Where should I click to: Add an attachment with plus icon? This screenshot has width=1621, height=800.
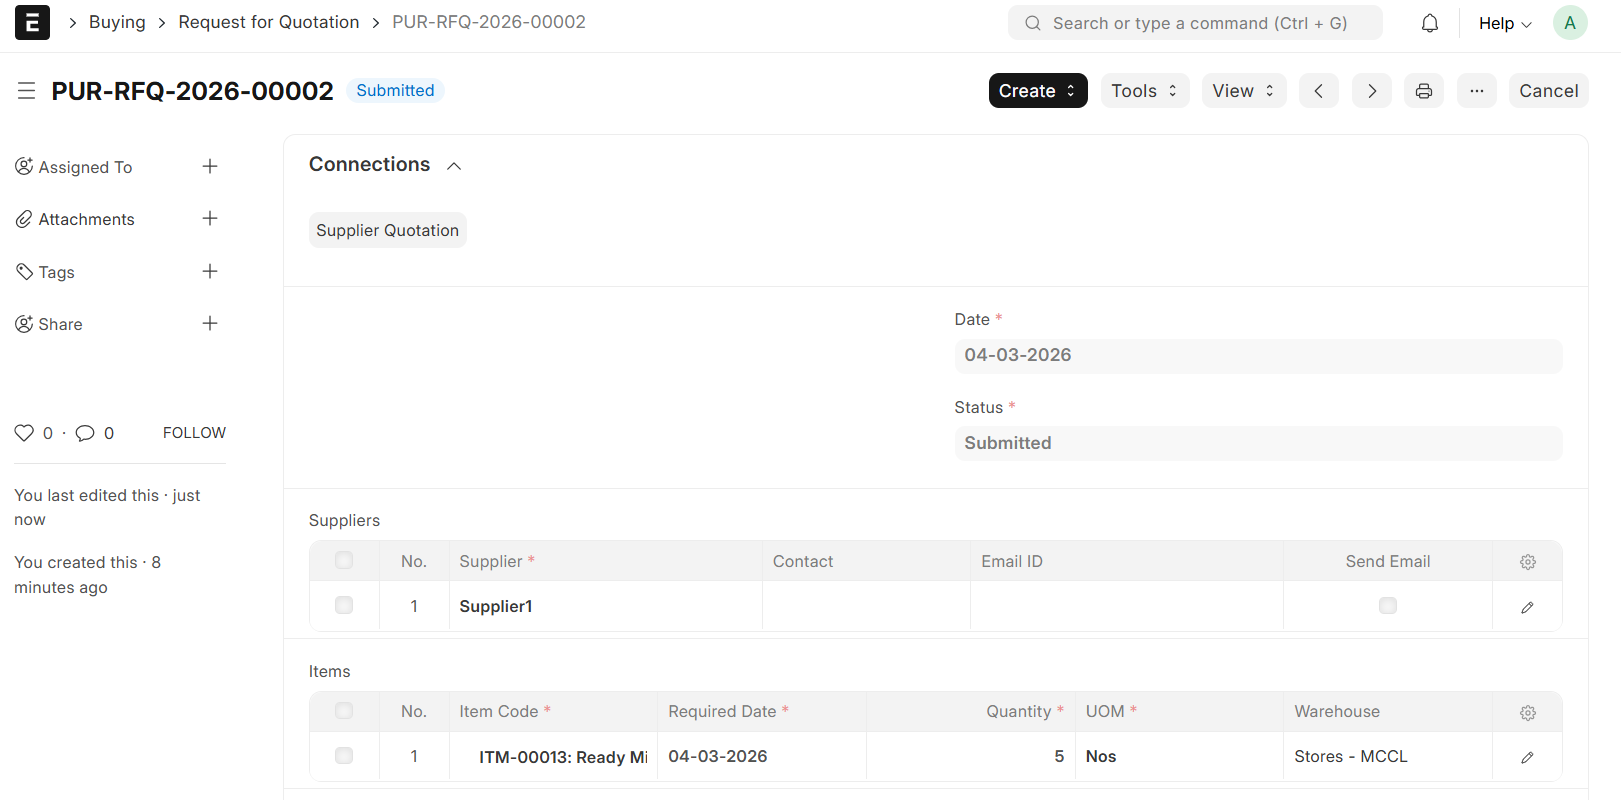tap(210, 219)
